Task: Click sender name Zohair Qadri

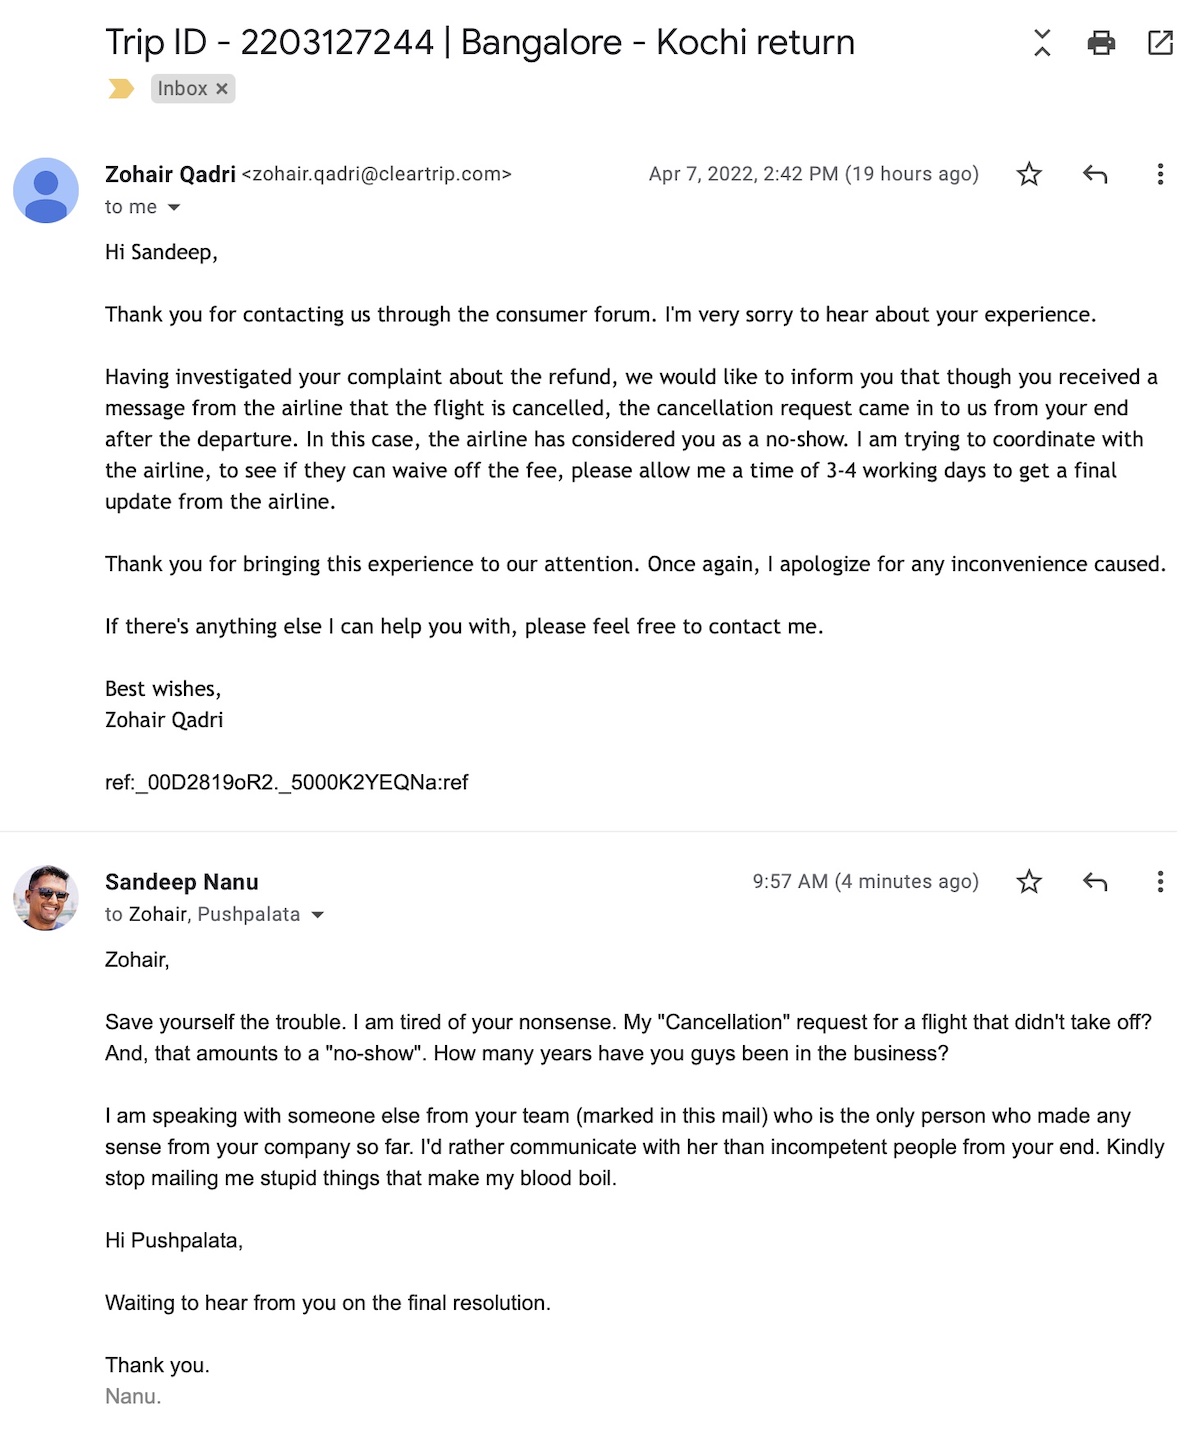Action: [170, 175]
